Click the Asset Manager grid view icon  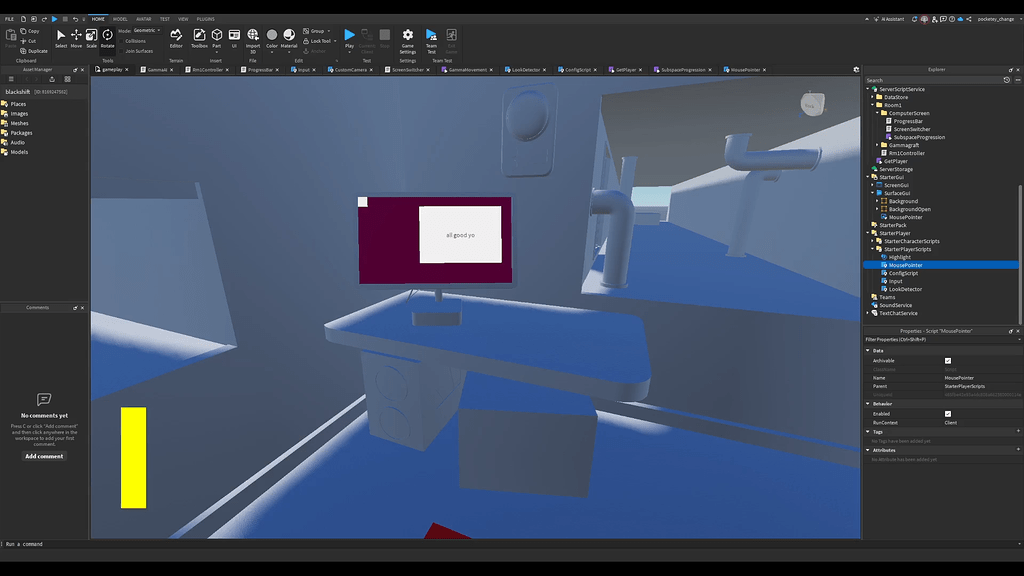point(67,79)
